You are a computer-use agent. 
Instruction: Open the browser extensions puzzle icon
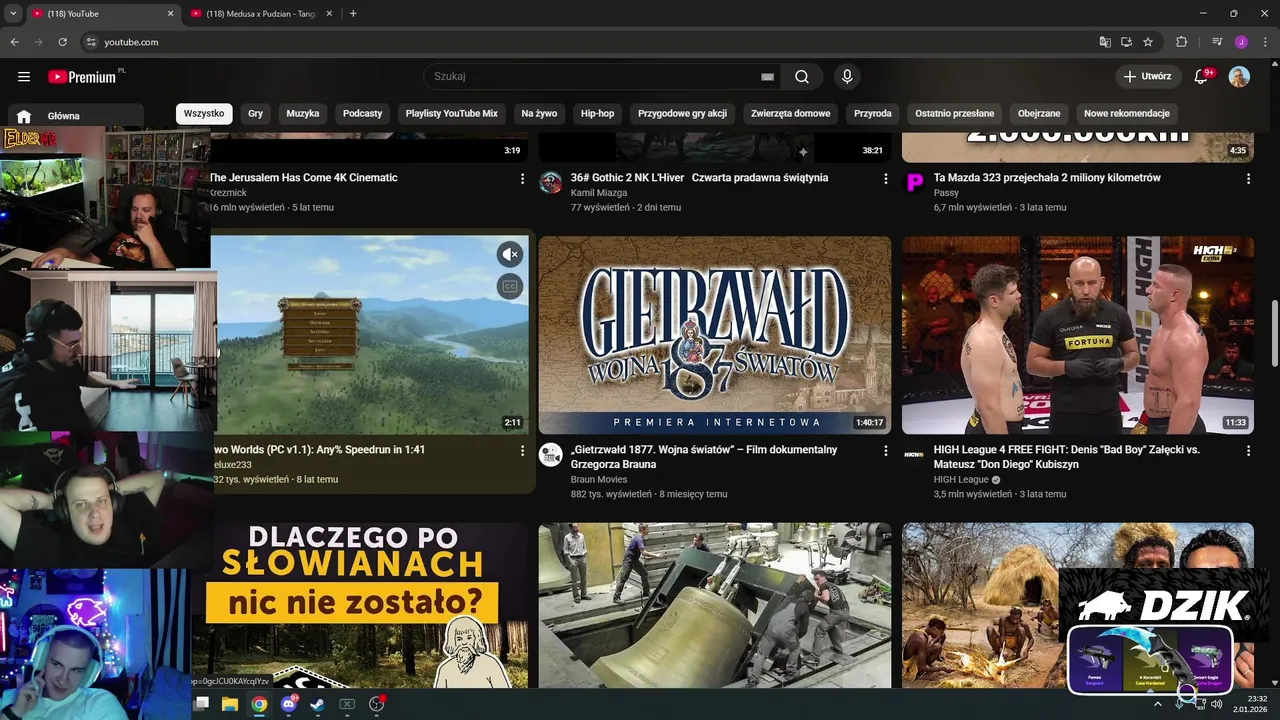tap(1181, 42)
